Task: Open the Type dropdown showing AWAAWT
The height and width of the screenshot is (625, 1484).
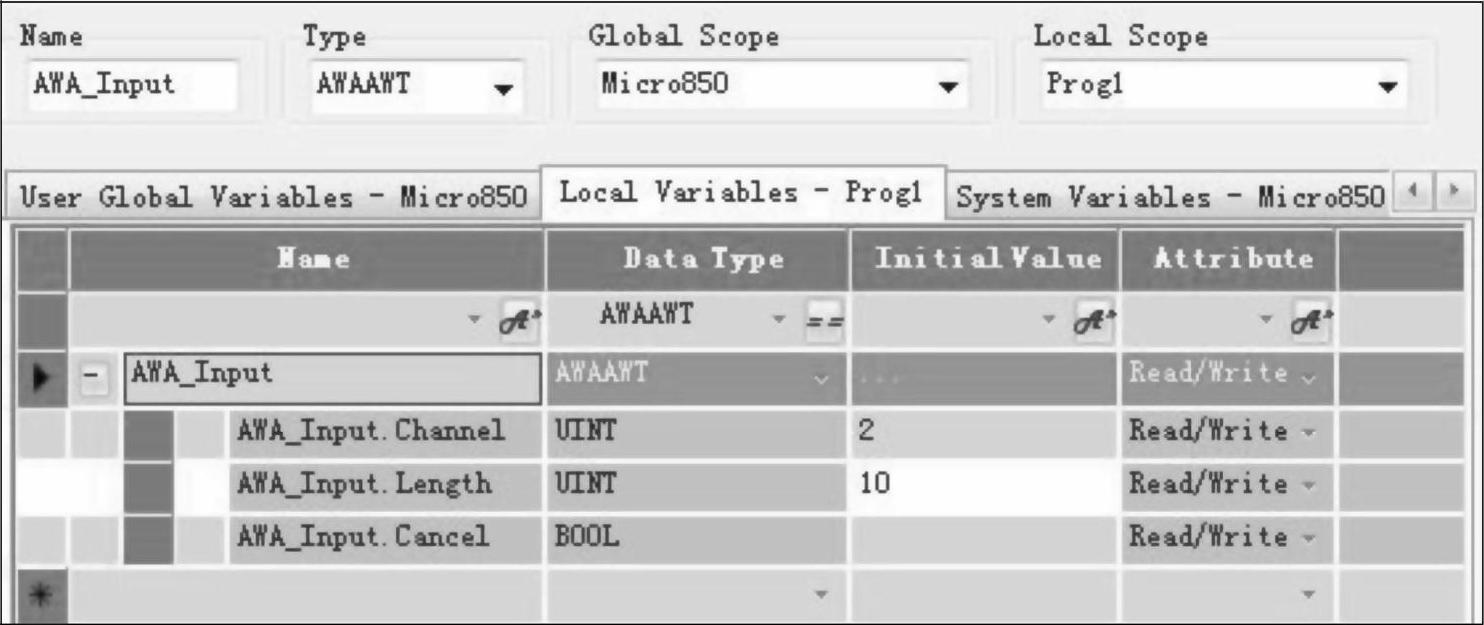Action: [504, 87]
